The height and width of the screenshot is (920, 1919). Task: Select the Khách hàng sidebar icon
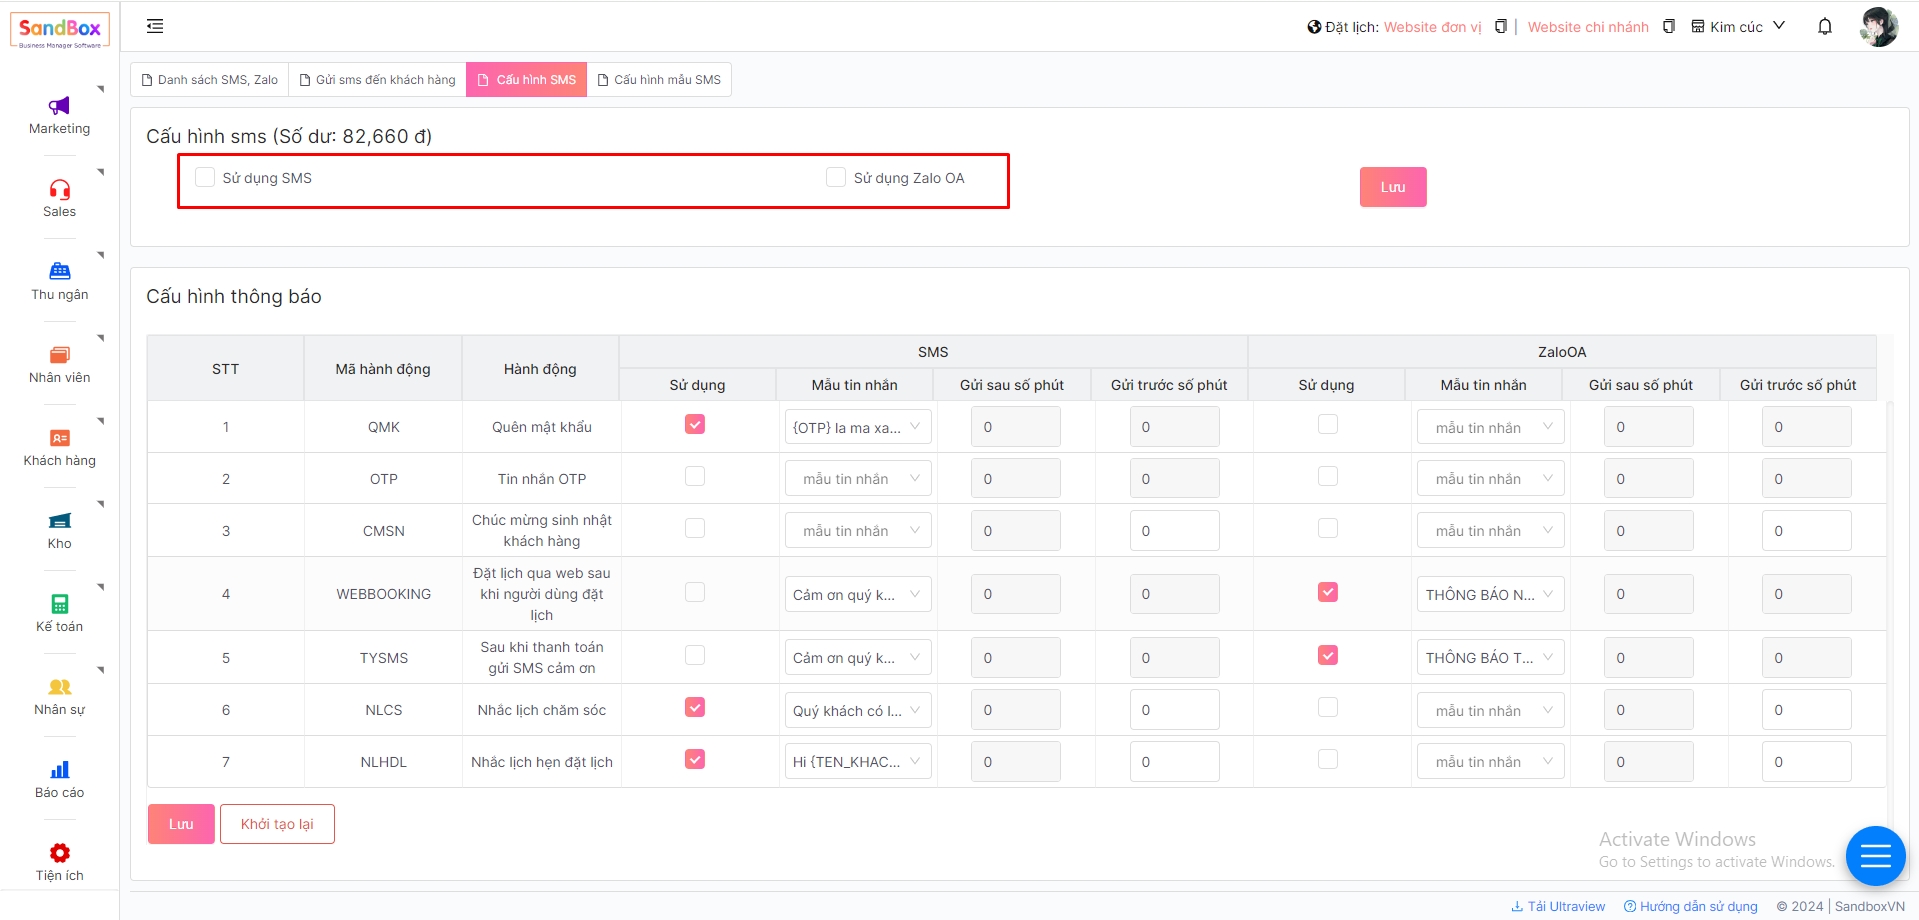pyautogui.click(x=59, y=439)
